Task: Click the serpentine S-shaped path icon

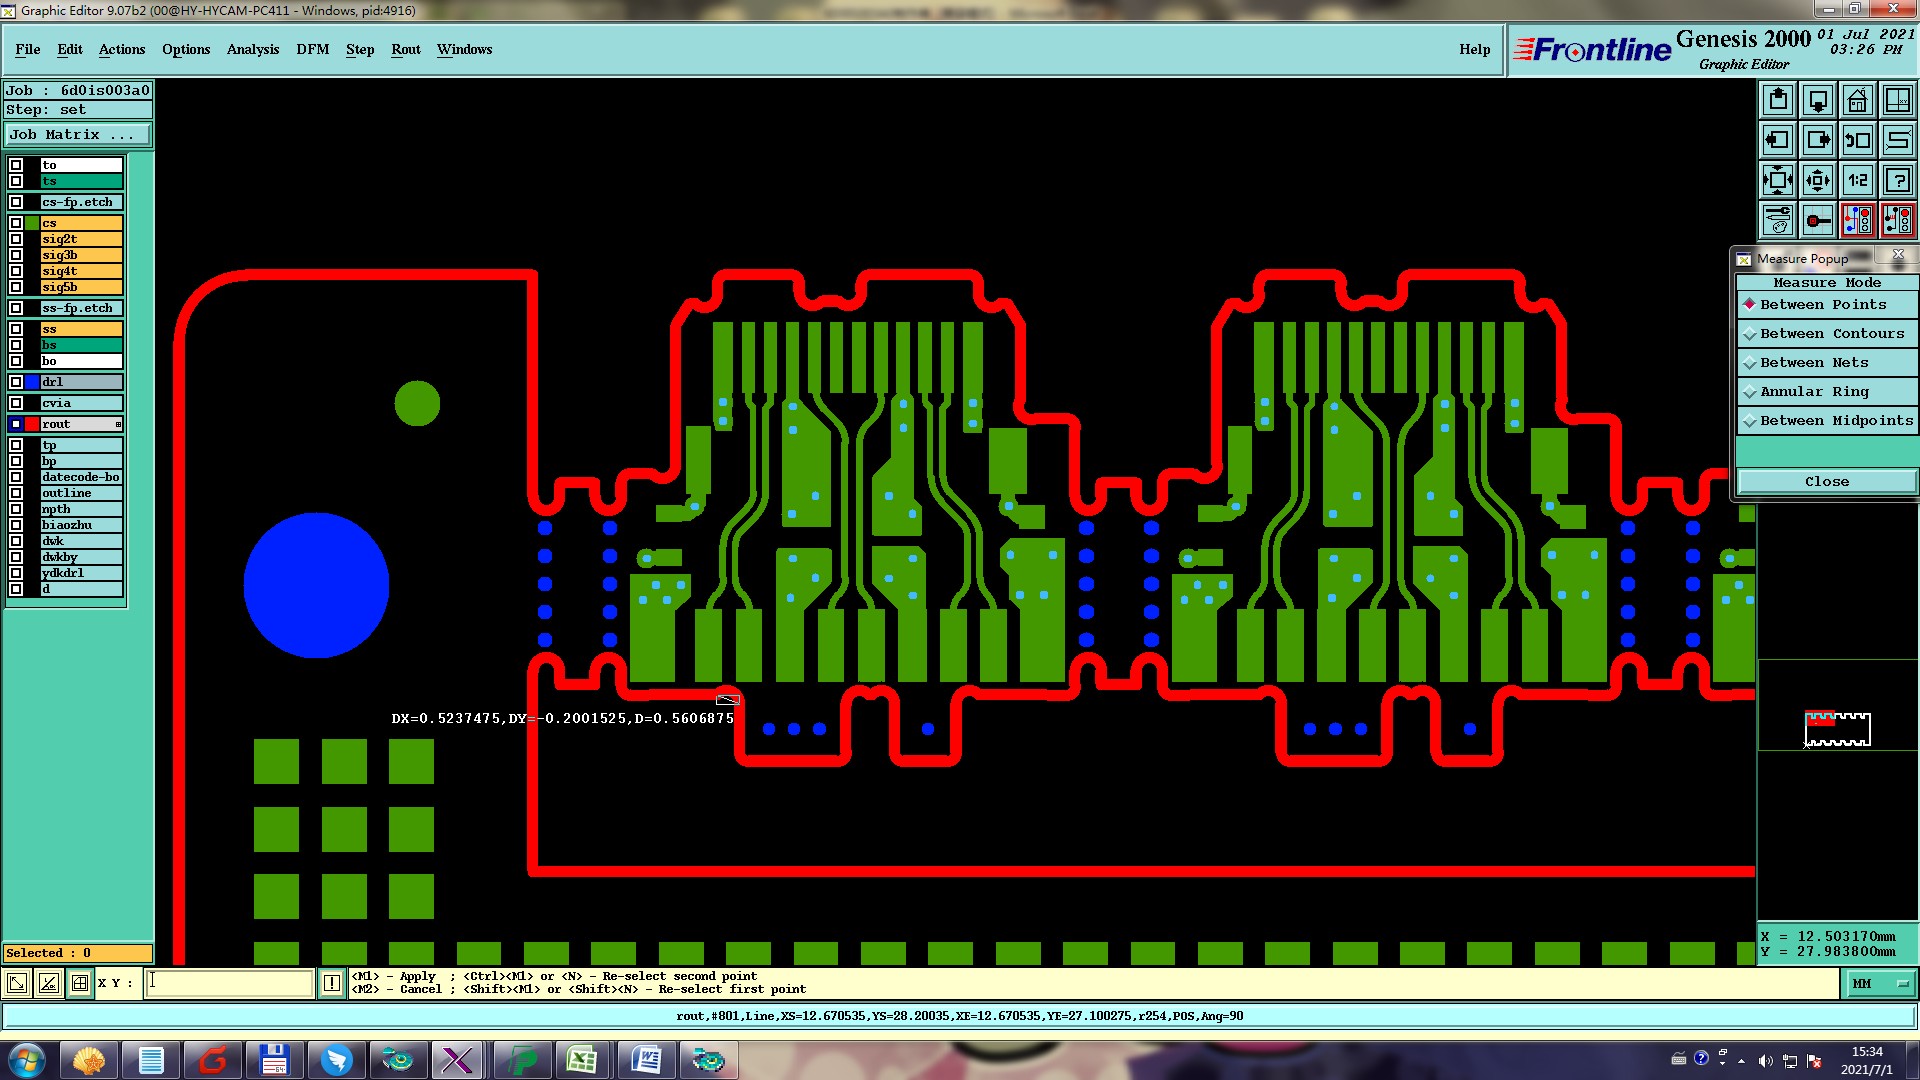Action: click(1898, 140)
